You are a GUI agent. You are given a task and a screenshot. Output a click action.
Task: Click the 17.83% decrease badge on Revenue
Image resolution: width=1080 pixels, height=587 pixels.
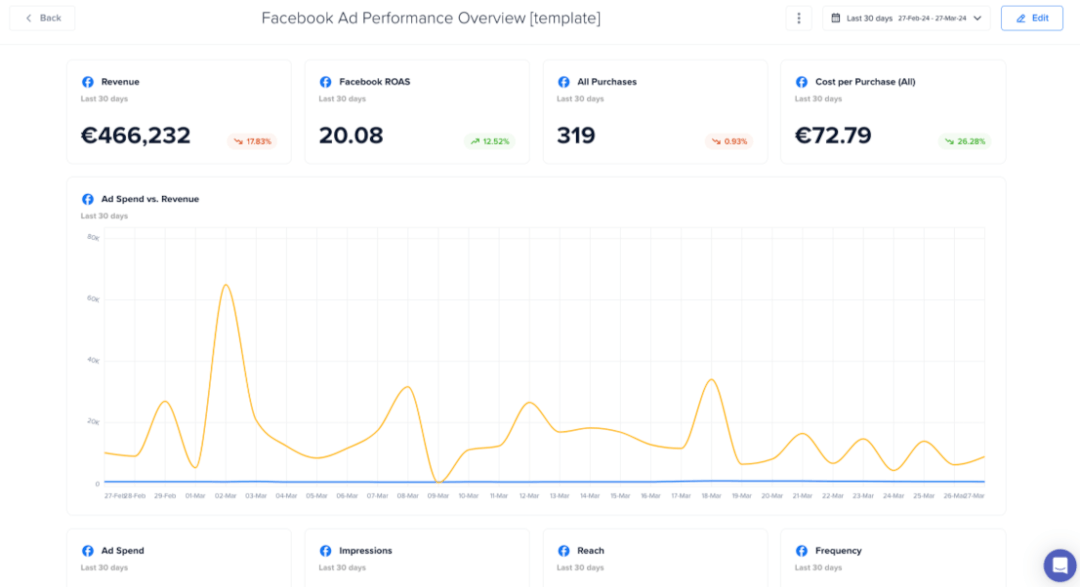pos(252,141)
